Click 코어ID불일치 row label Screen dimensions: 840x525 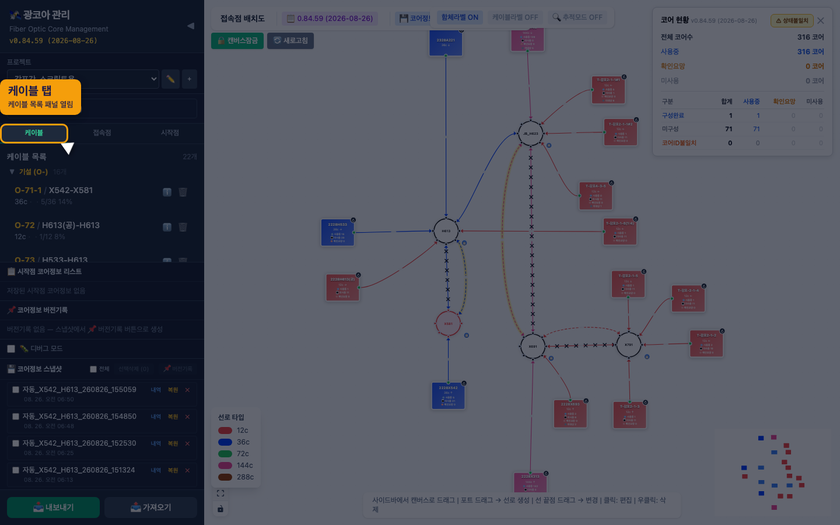(x=679, y=143)
